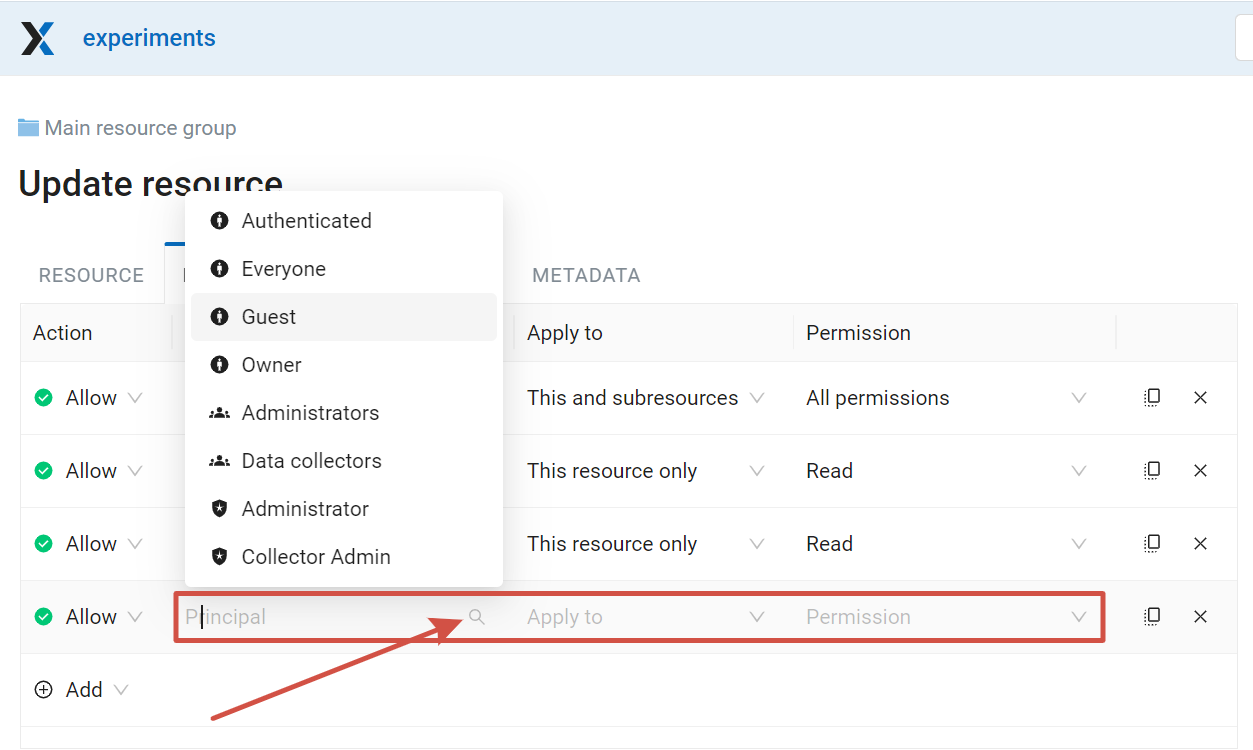Duplicate the empty Principal row
Viewport: 1253px width, 750px height.
click(1152, 617)
